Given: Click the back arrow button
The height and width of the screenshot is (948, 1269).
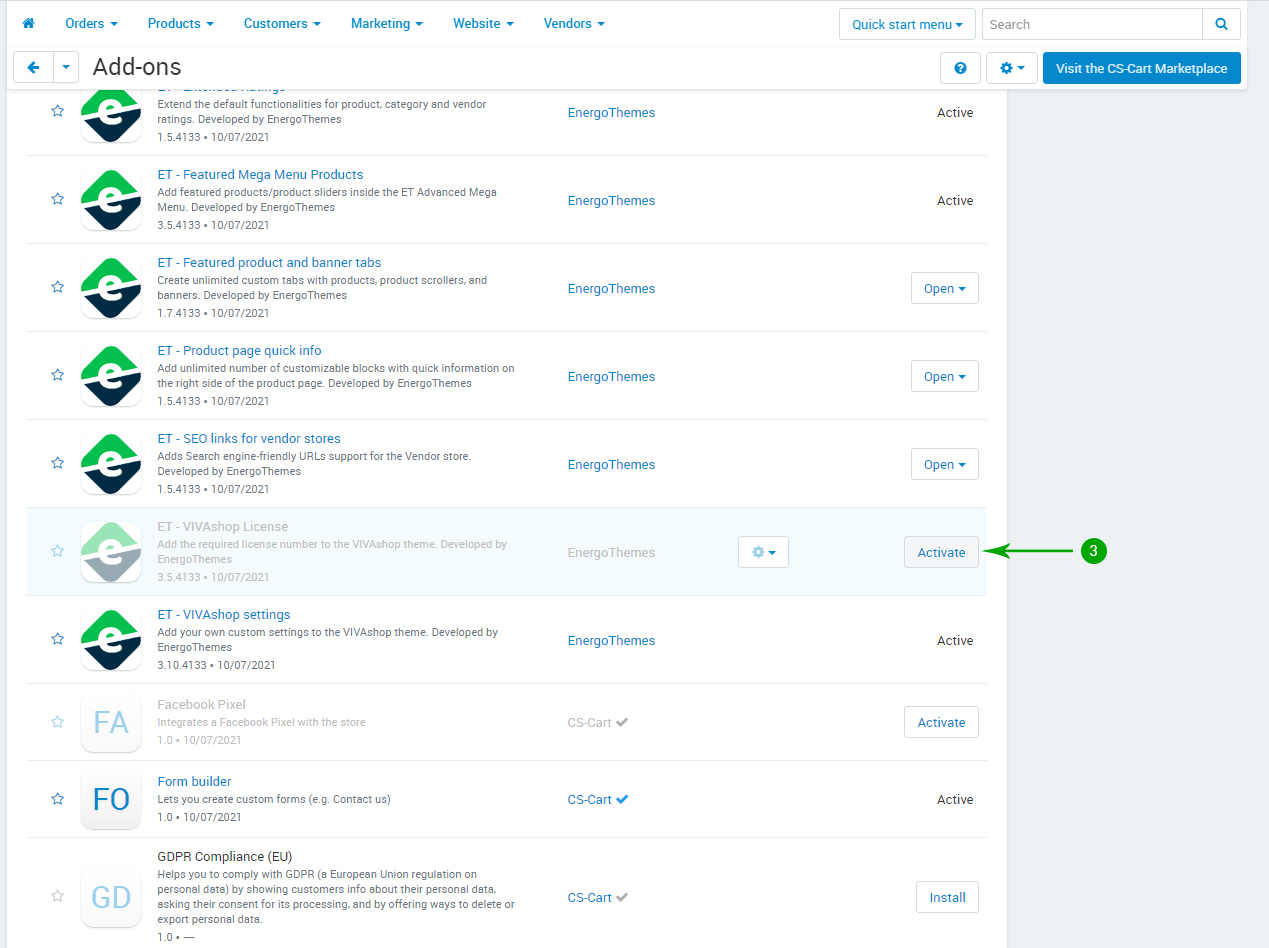Looking at the screenshot, I should (x=33, y=68).
